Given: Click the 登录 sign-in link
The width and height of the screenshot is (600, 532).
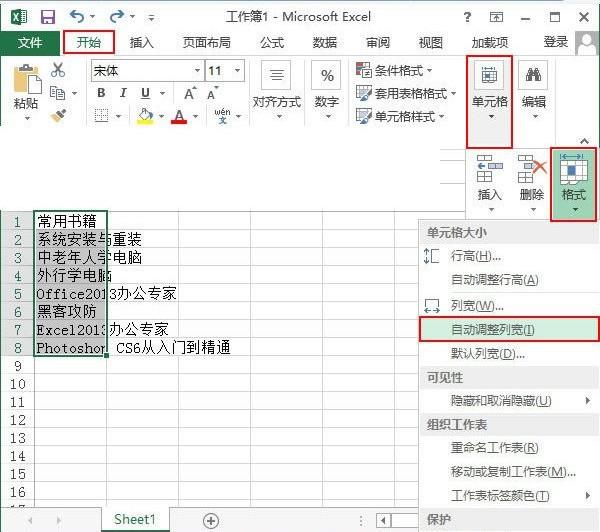Looking at the screenshot, I should coord(556,42).
